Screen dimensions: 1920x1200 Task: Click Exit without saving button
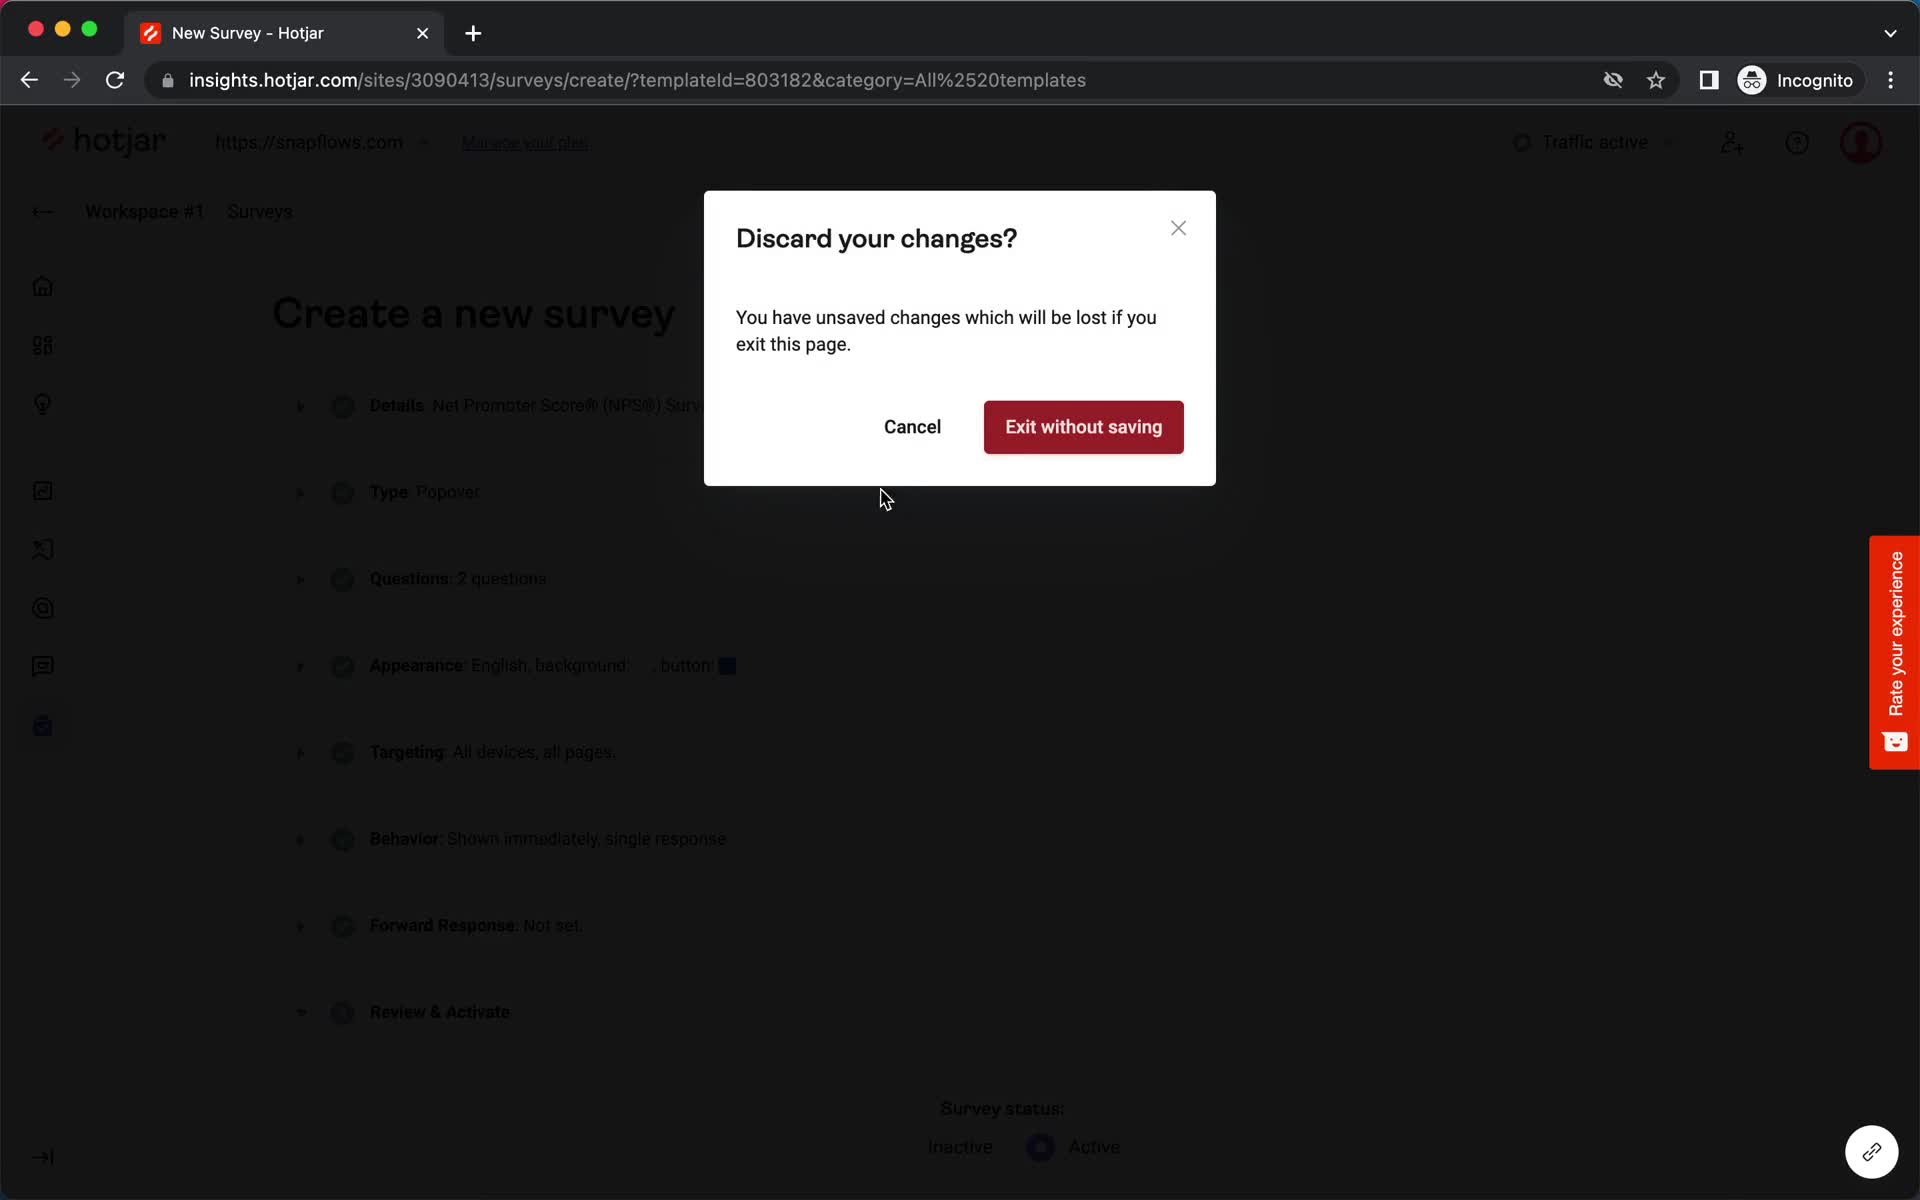point(1084,427)
